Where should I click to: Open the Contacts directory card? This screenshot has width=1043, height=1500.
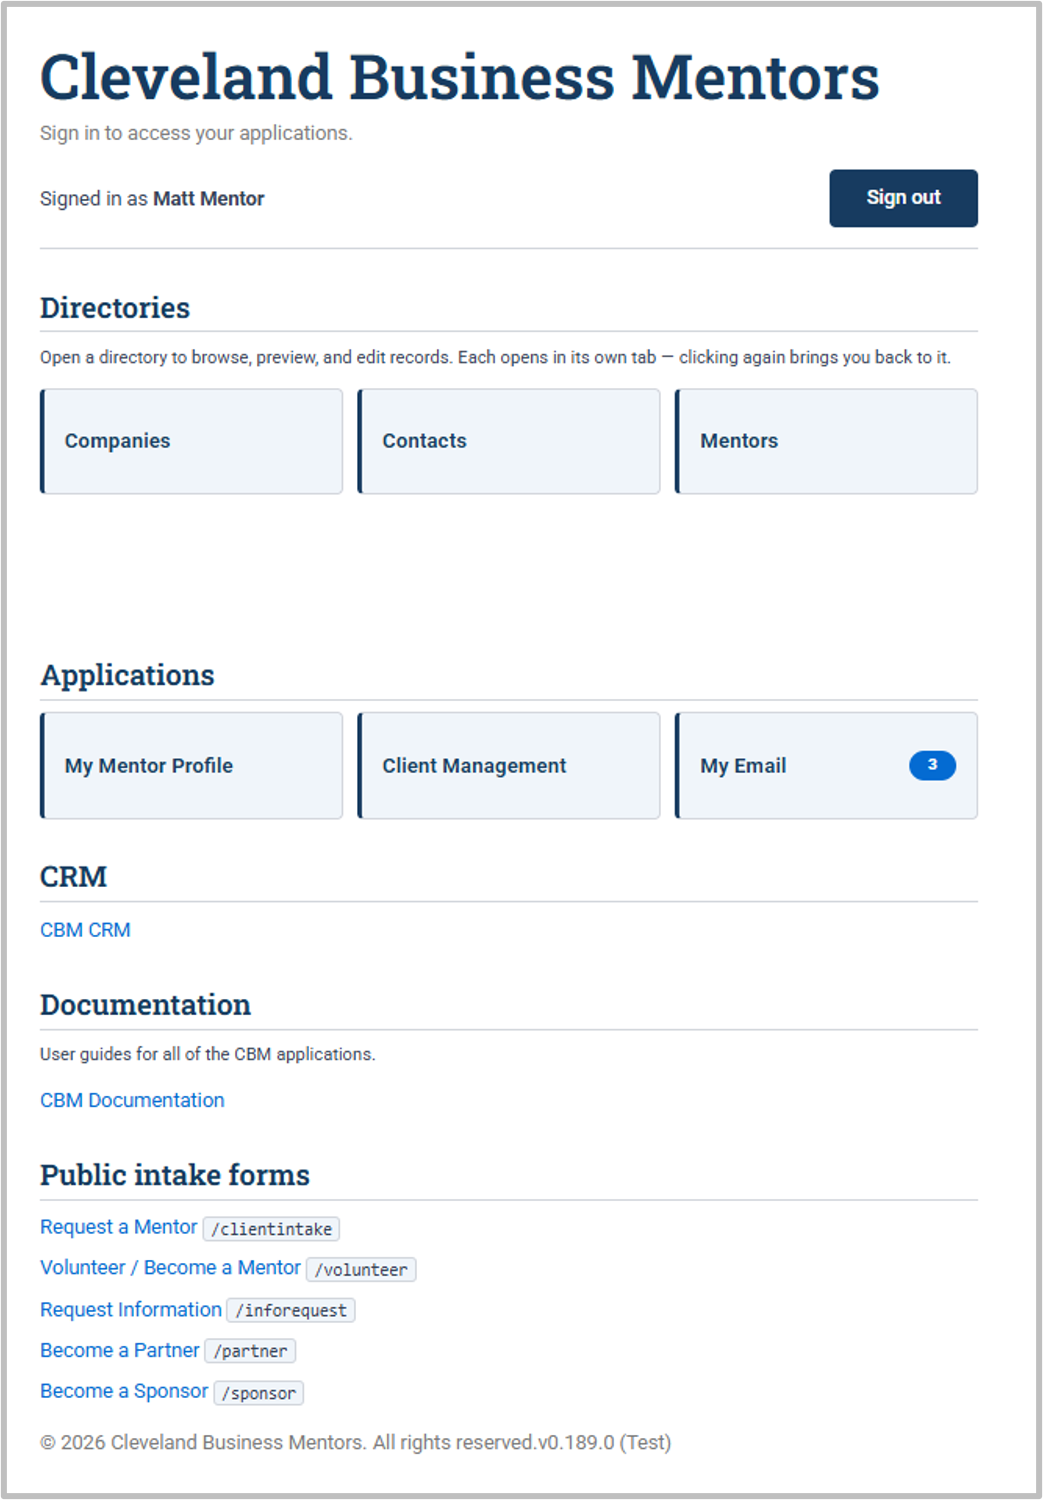pyautogui.click(x=509, y=441)
